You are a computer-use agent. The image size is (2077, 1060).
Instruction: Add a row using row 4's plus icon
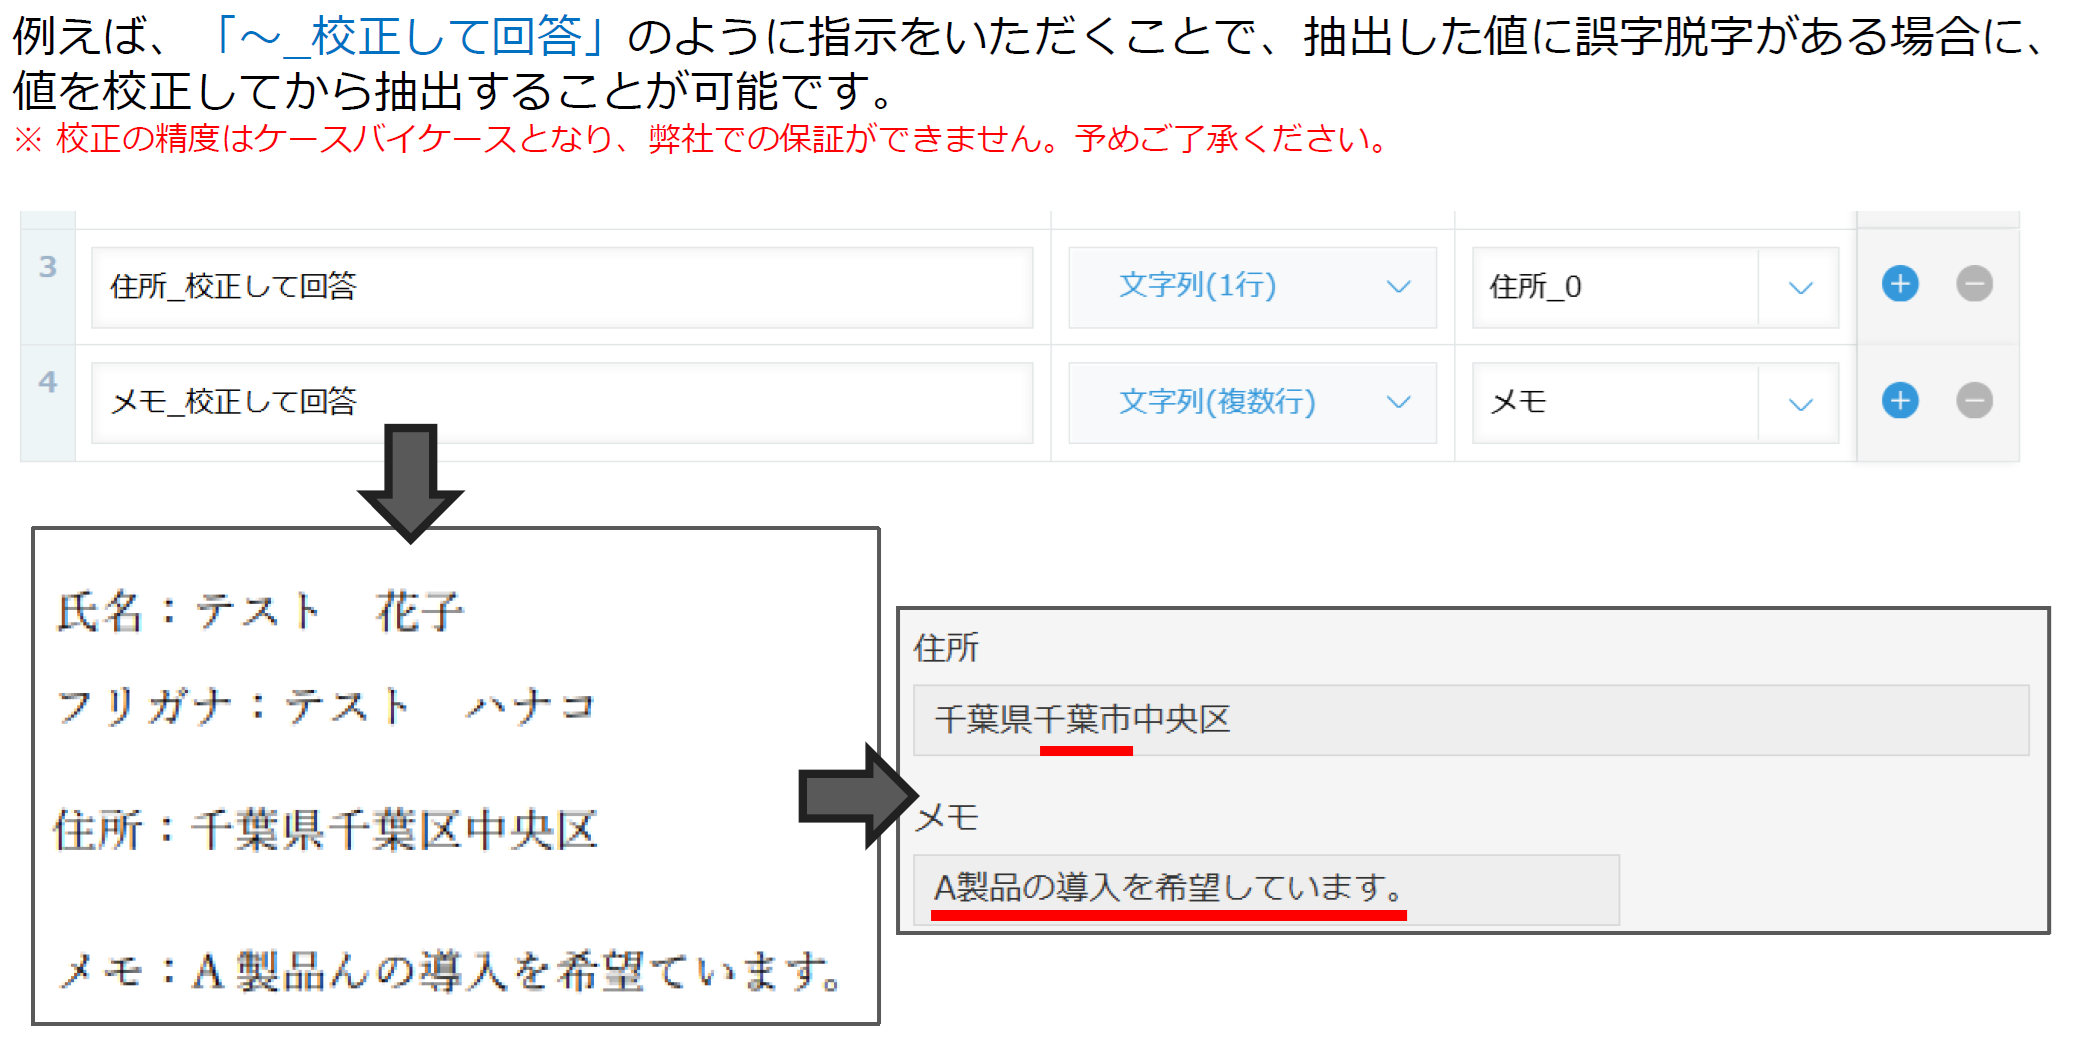(x=1900, y=401)
